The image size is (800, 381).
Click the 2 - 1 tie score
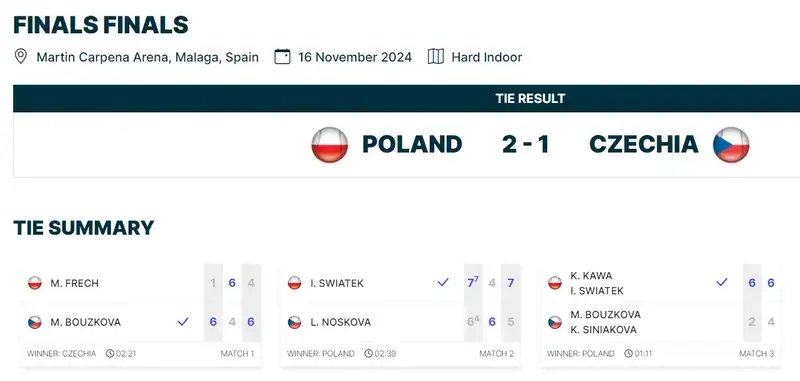click(526, 145)
